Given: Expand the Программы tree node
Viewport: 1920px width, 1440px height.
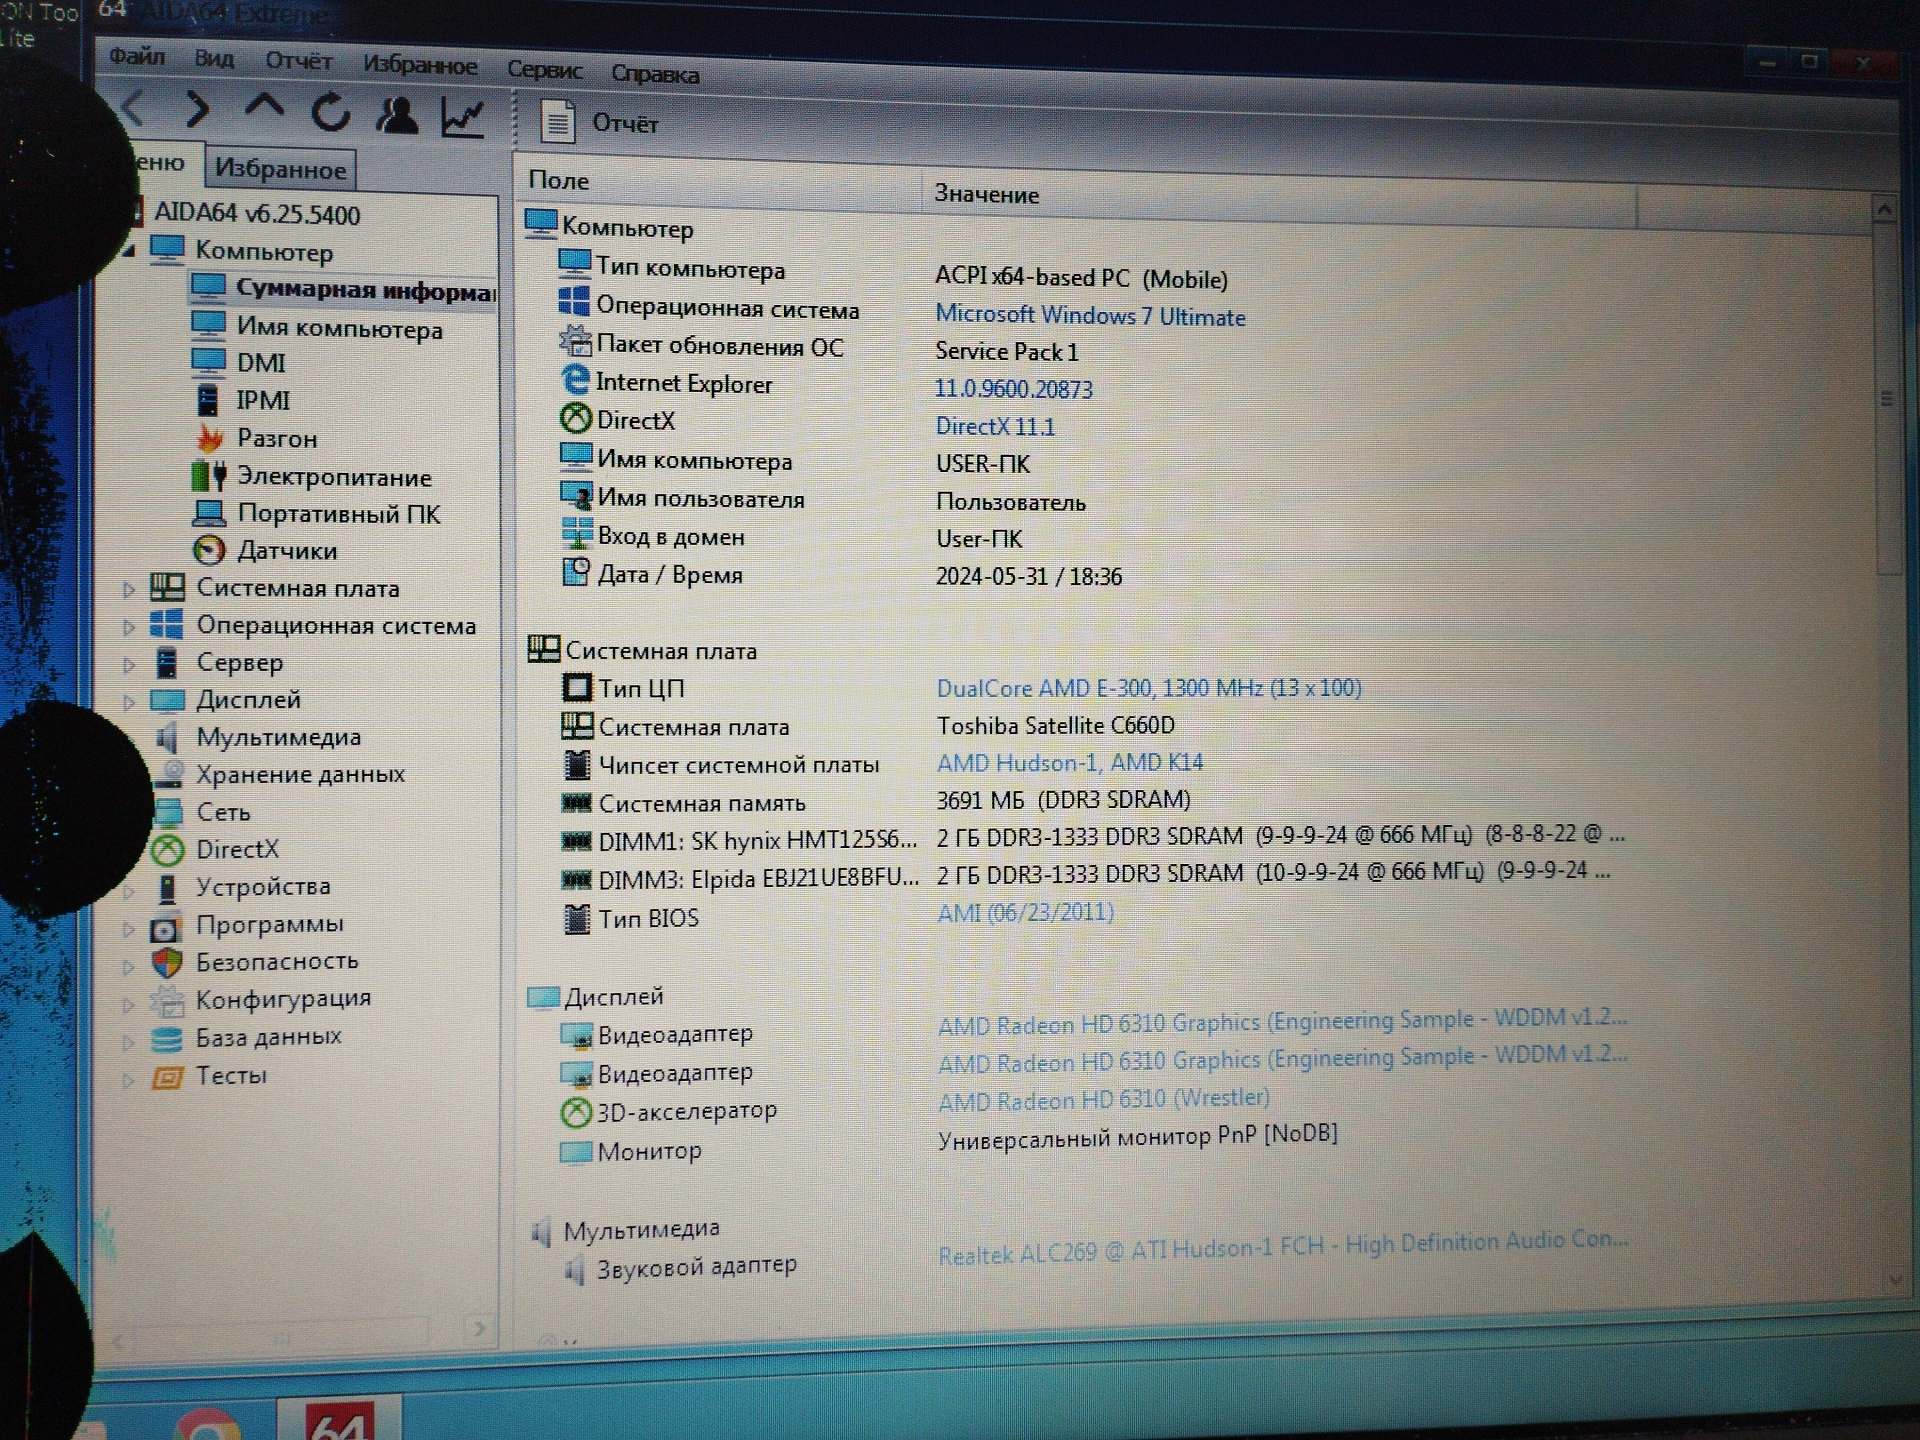Looking at the screenshot, I should click(x=128, y=928).
